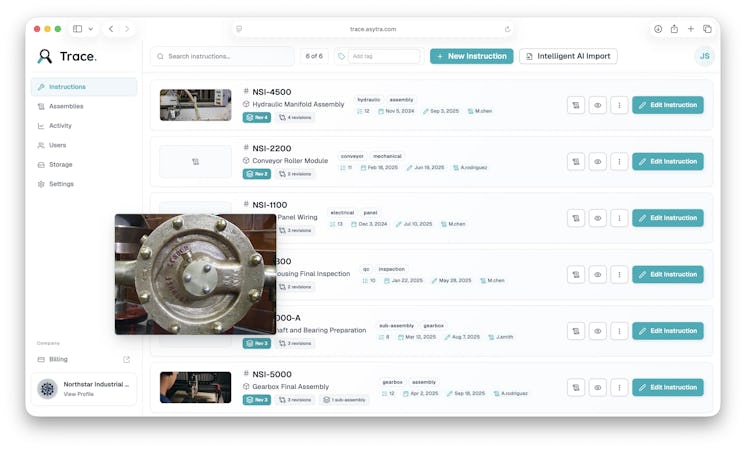Viewport: 746px width, 450px height.
Task: Click Rev 2 badge on NSI-2200
Action: click(x=257, y=174)
